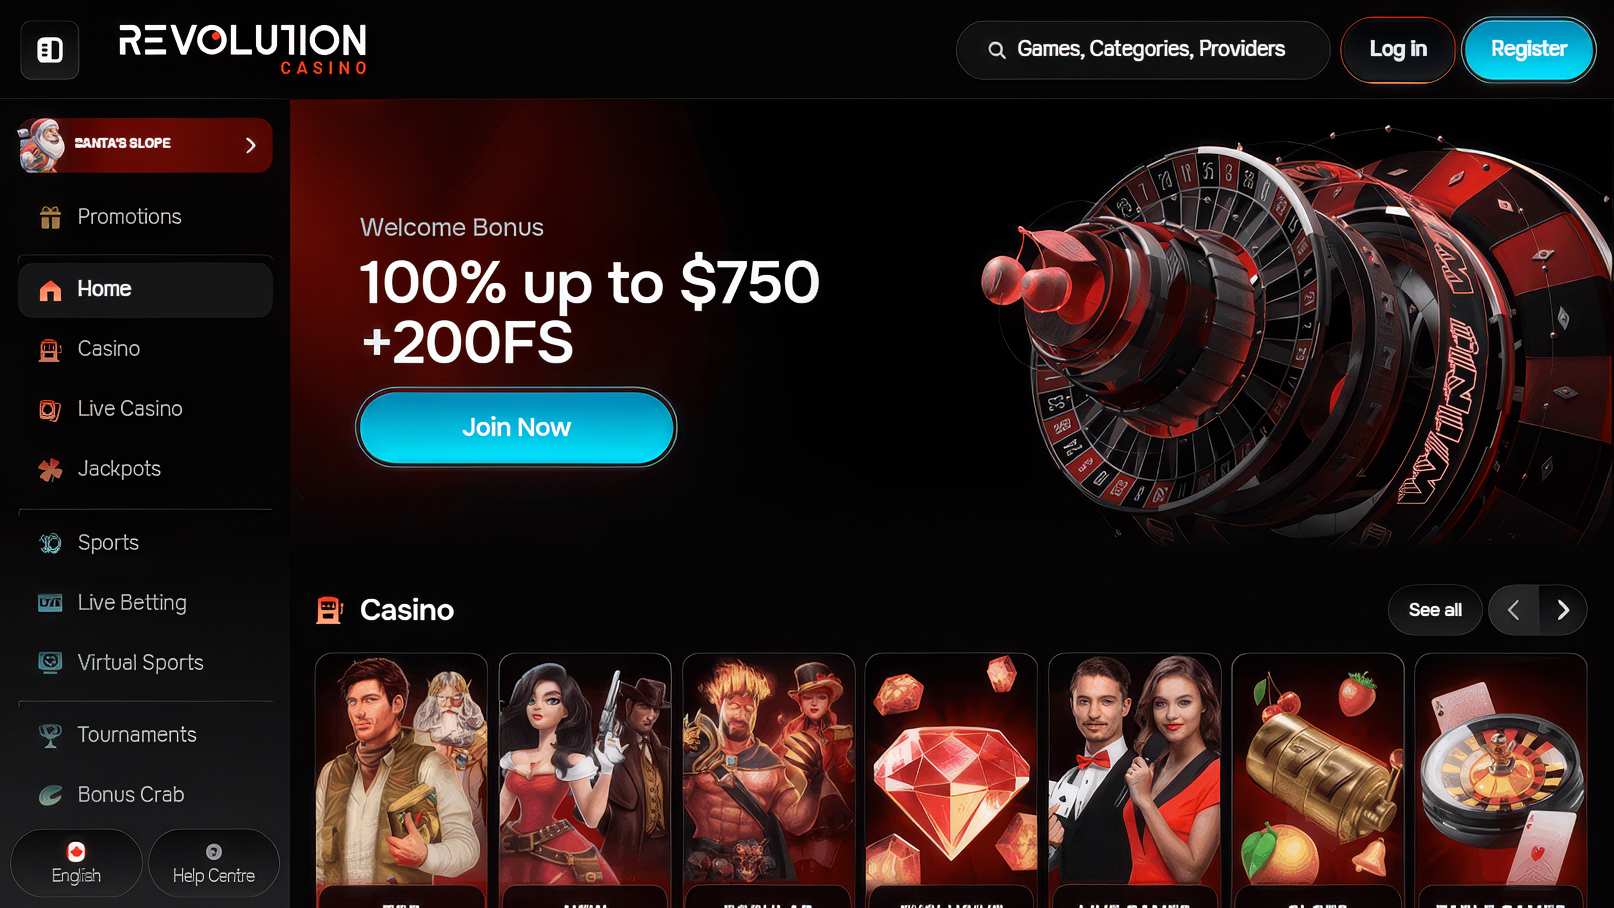Open the English language selector

(x=76, y=863)
